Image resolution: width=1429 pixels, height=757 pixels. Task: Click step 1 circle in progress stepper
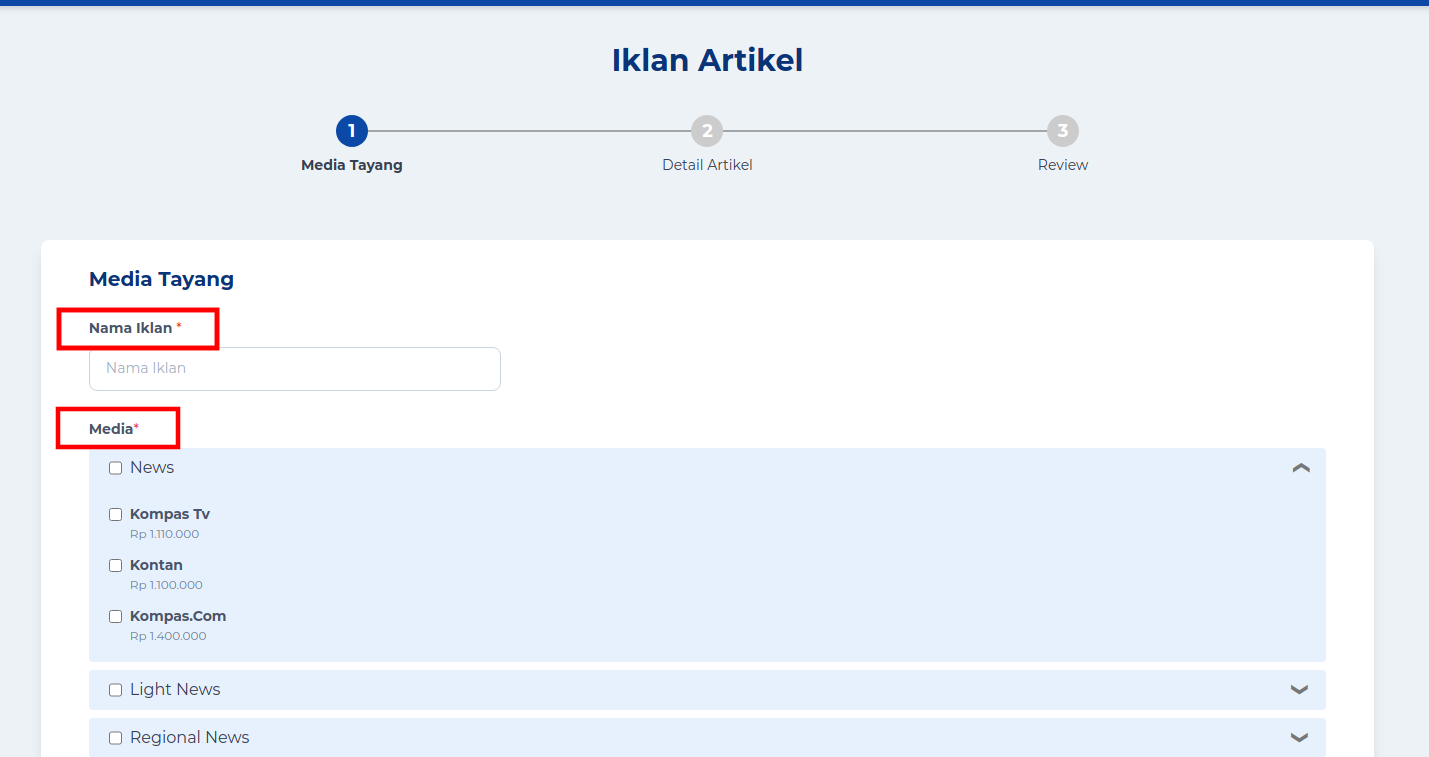point(352,131)
